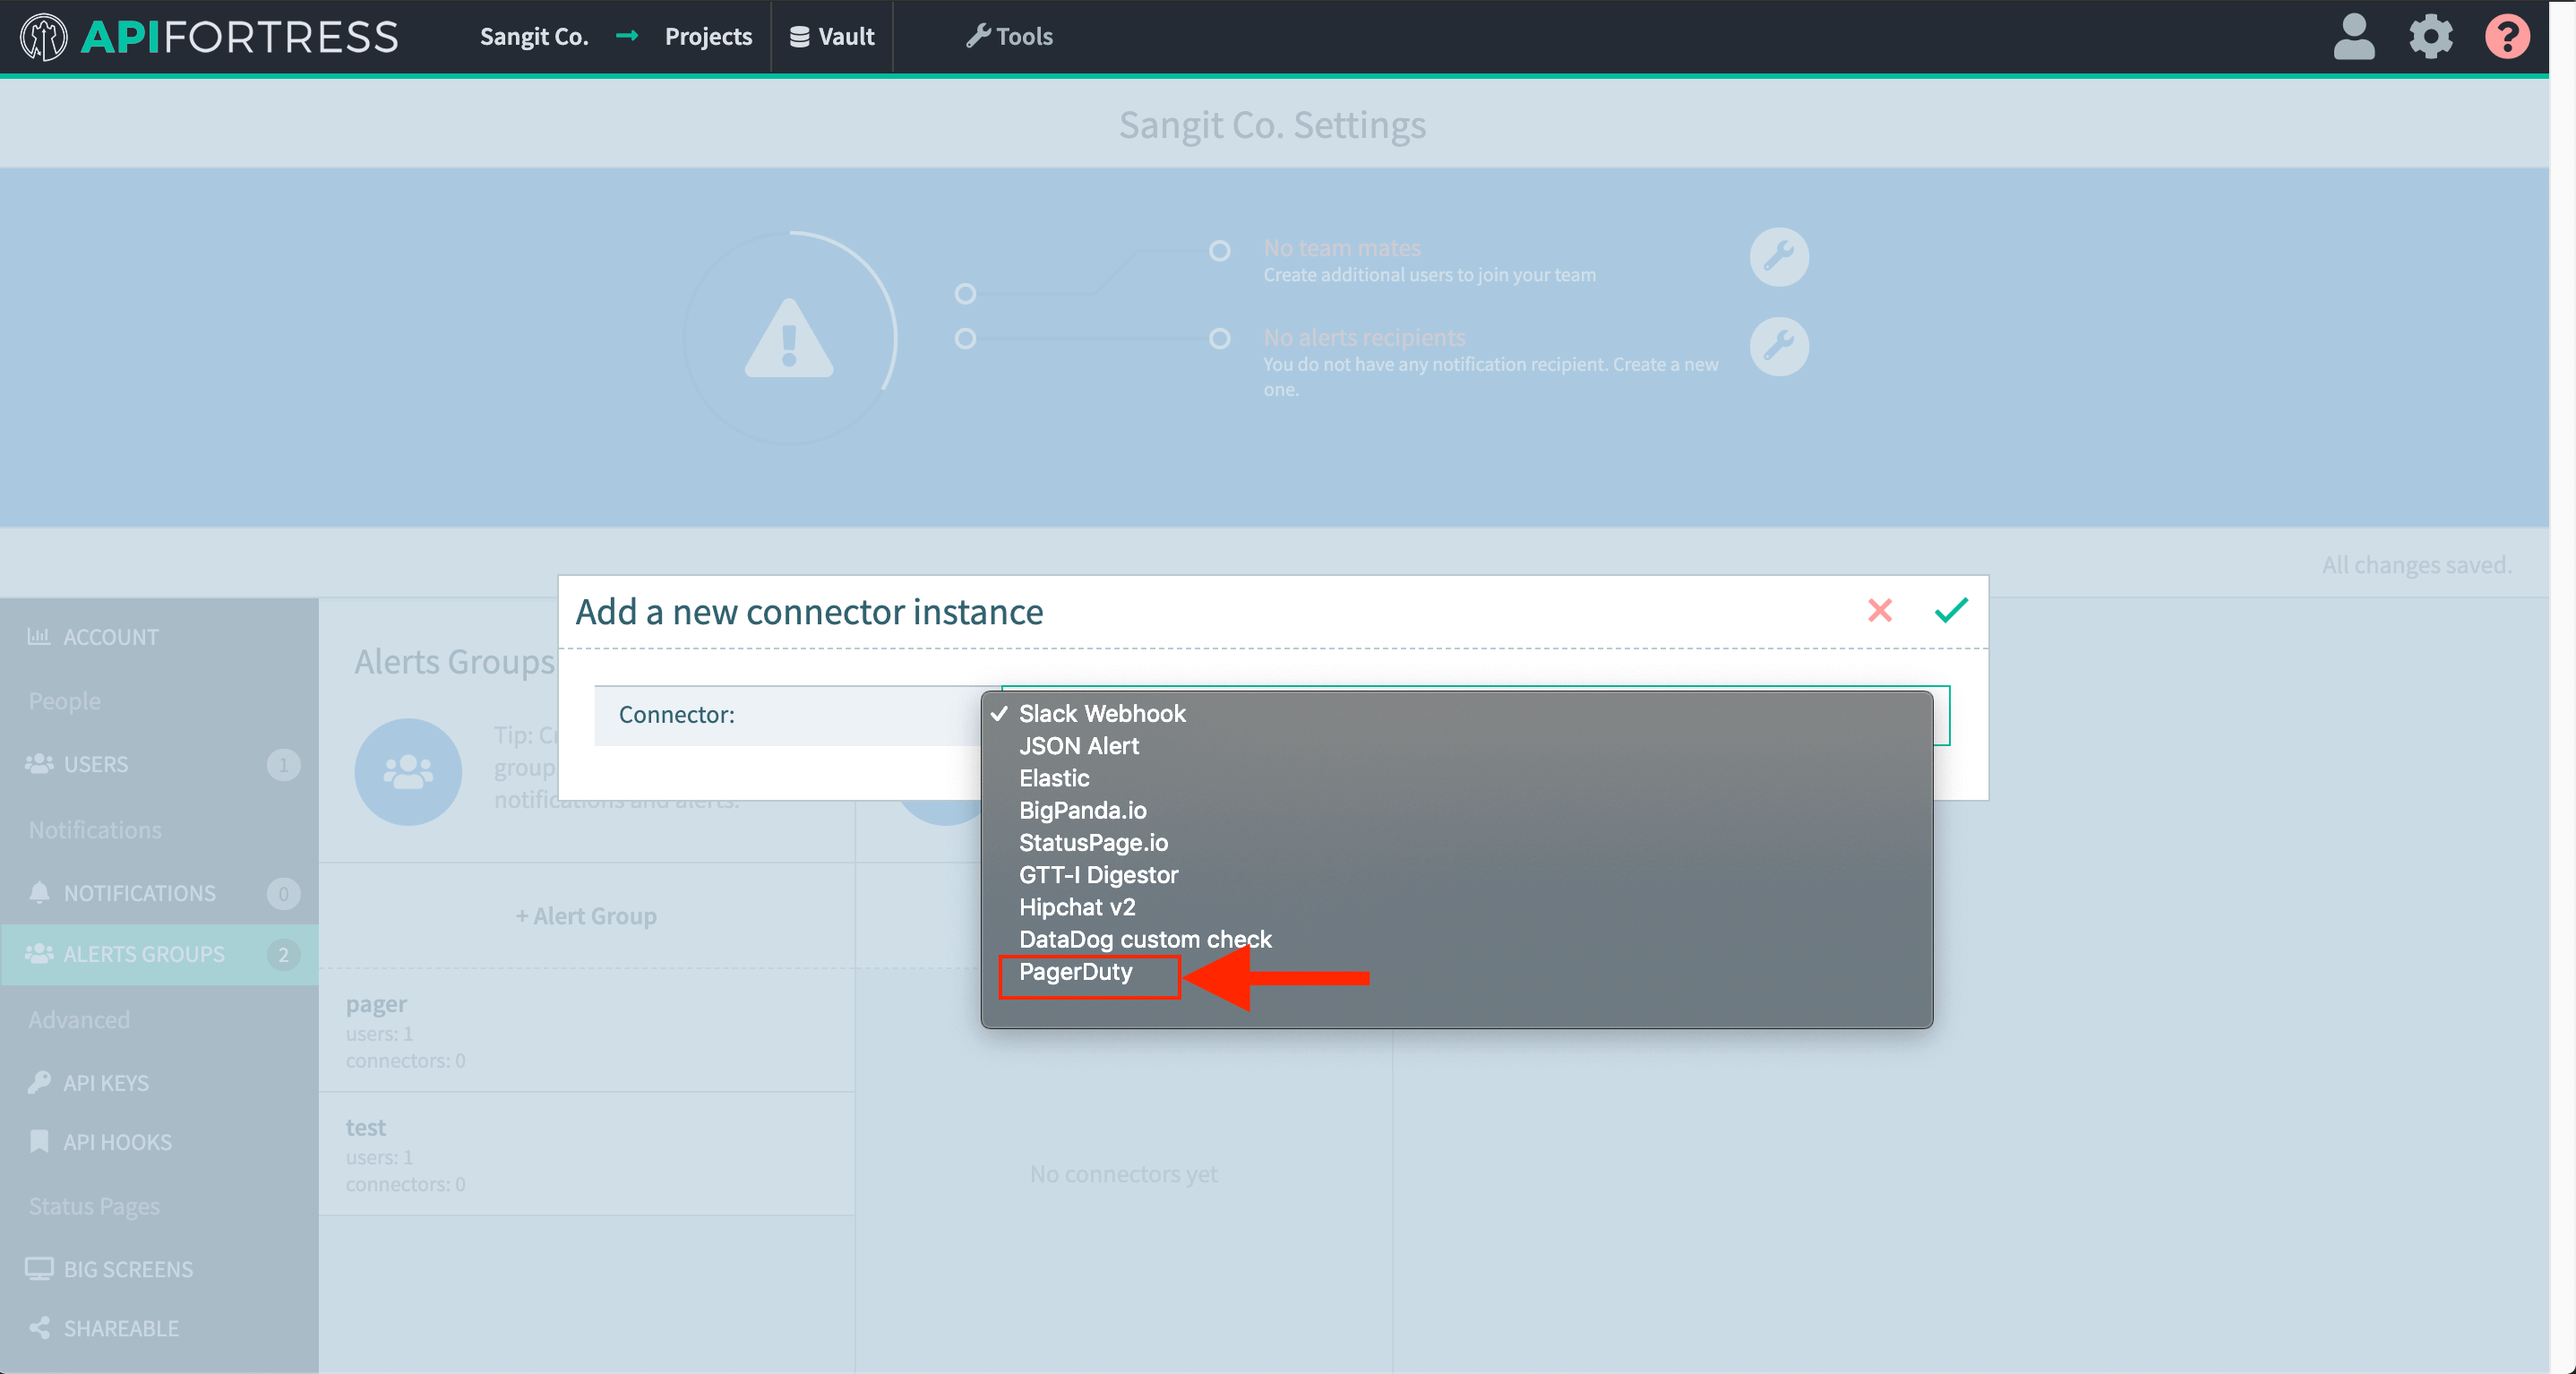Screen dimensions: 2576x1374
Task: Click wrench icon beside No alerts recipients
Action: [1778, 347]
